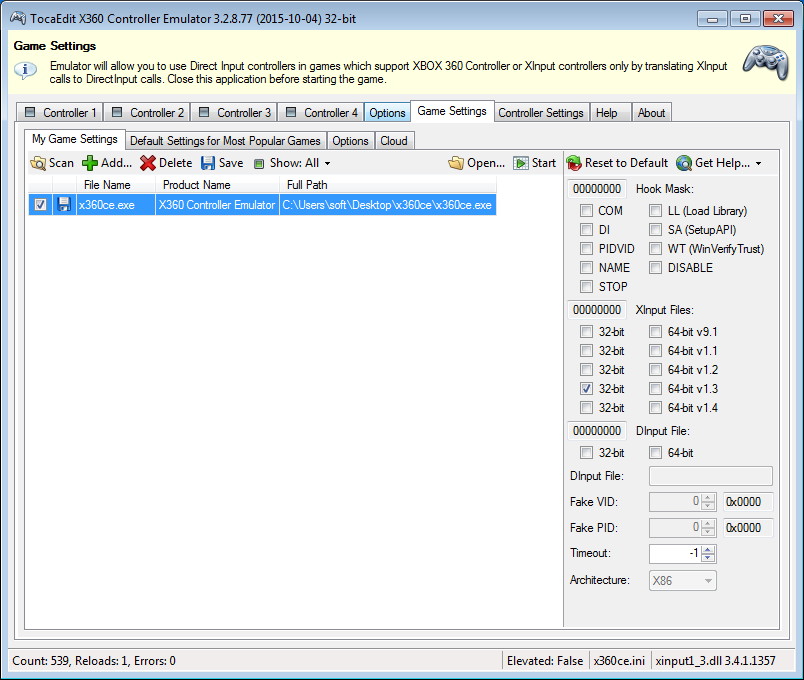This screenshot has width=804, height=680.
Task: Open the Controller Settings tab
Action: point(541,112)
